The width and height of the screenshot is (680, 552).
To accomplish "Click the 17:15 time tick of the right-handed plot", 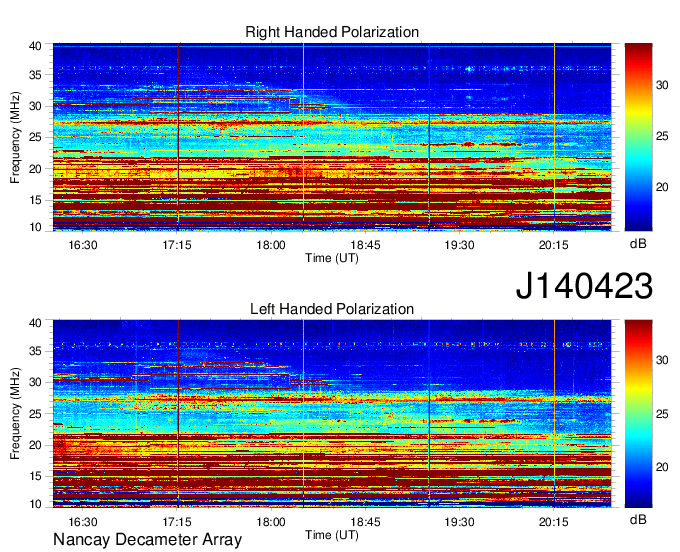I will point(177,245).
